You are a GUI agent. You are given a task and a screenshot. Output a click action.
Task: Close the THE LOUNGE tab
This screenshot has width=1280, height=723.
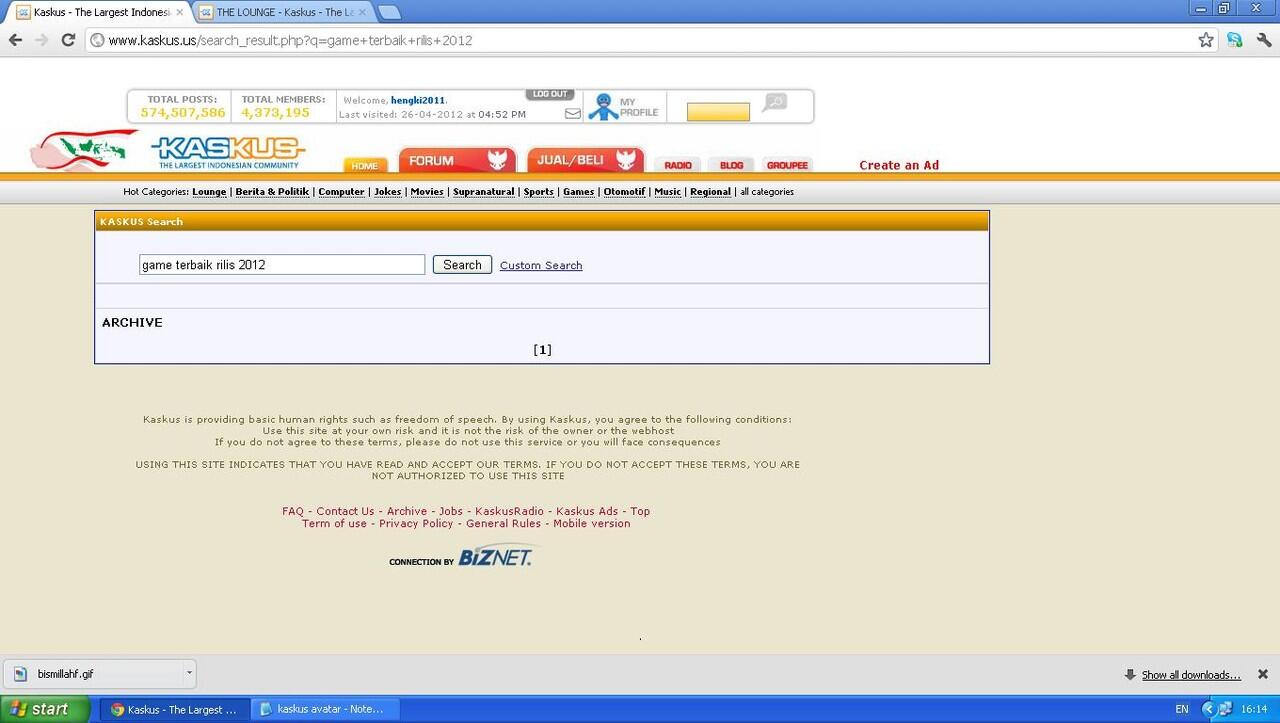coord(362,12)
